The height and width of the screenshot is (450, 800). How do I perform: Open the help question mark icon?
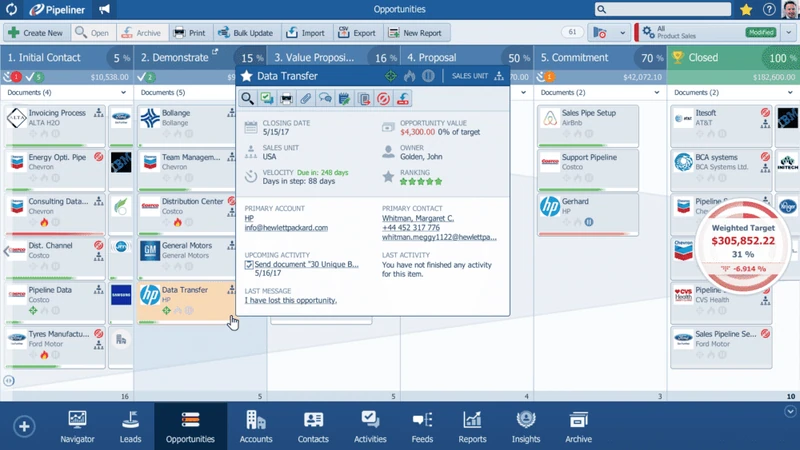[769, 9]
